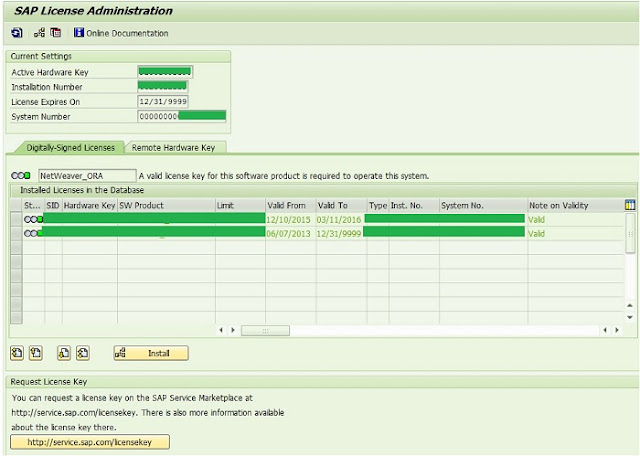This screenshot has height=456, width=640.
Task: Click the Limit column header
Action: click(240, 205)
